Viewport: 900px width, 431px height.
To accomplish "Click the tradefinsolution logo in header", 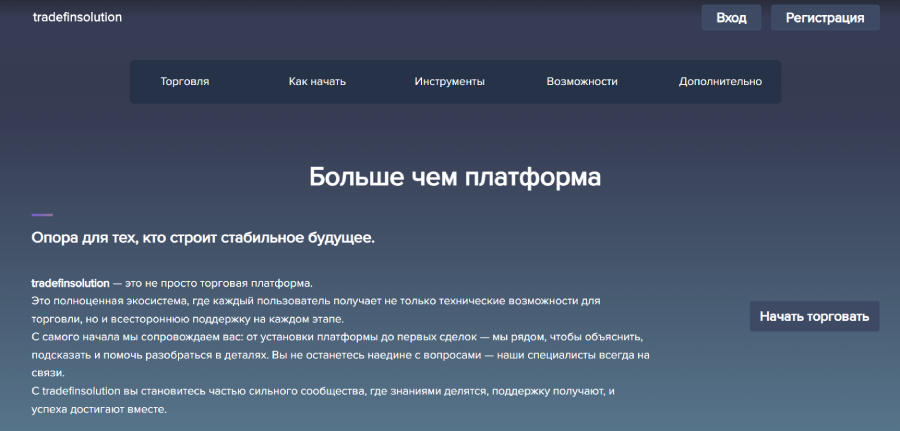I will point(77,17).
